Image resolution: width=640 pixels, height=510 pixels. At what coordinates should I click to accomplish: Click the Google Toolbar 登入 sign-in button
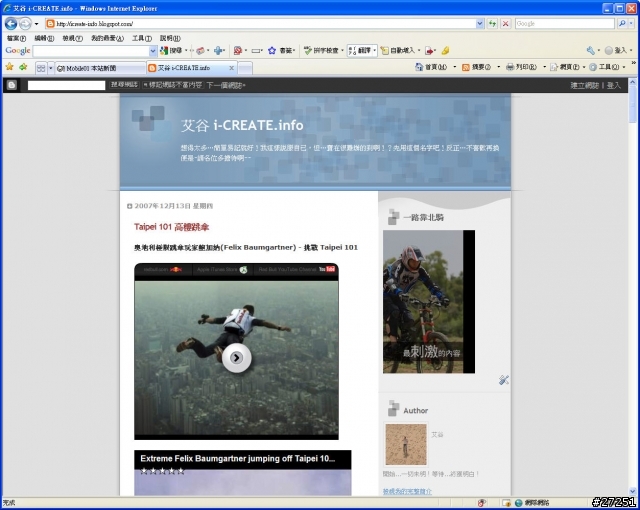(x=616, y=51)
